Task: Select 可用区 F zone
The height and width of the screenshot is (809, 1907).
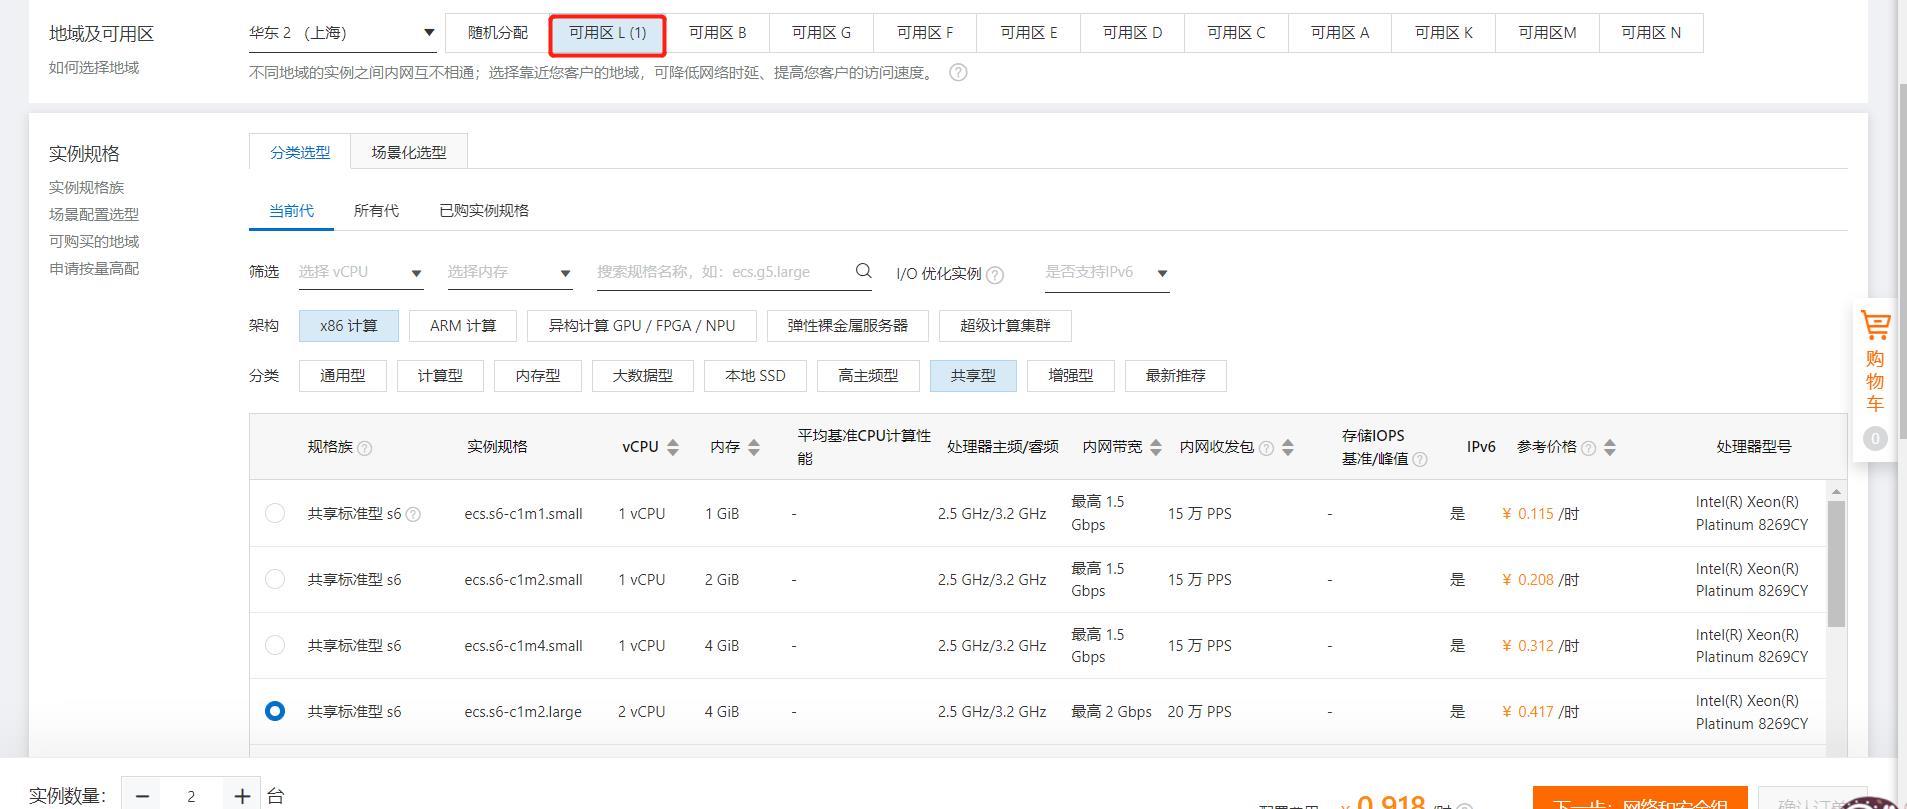Action: point(925,33)
